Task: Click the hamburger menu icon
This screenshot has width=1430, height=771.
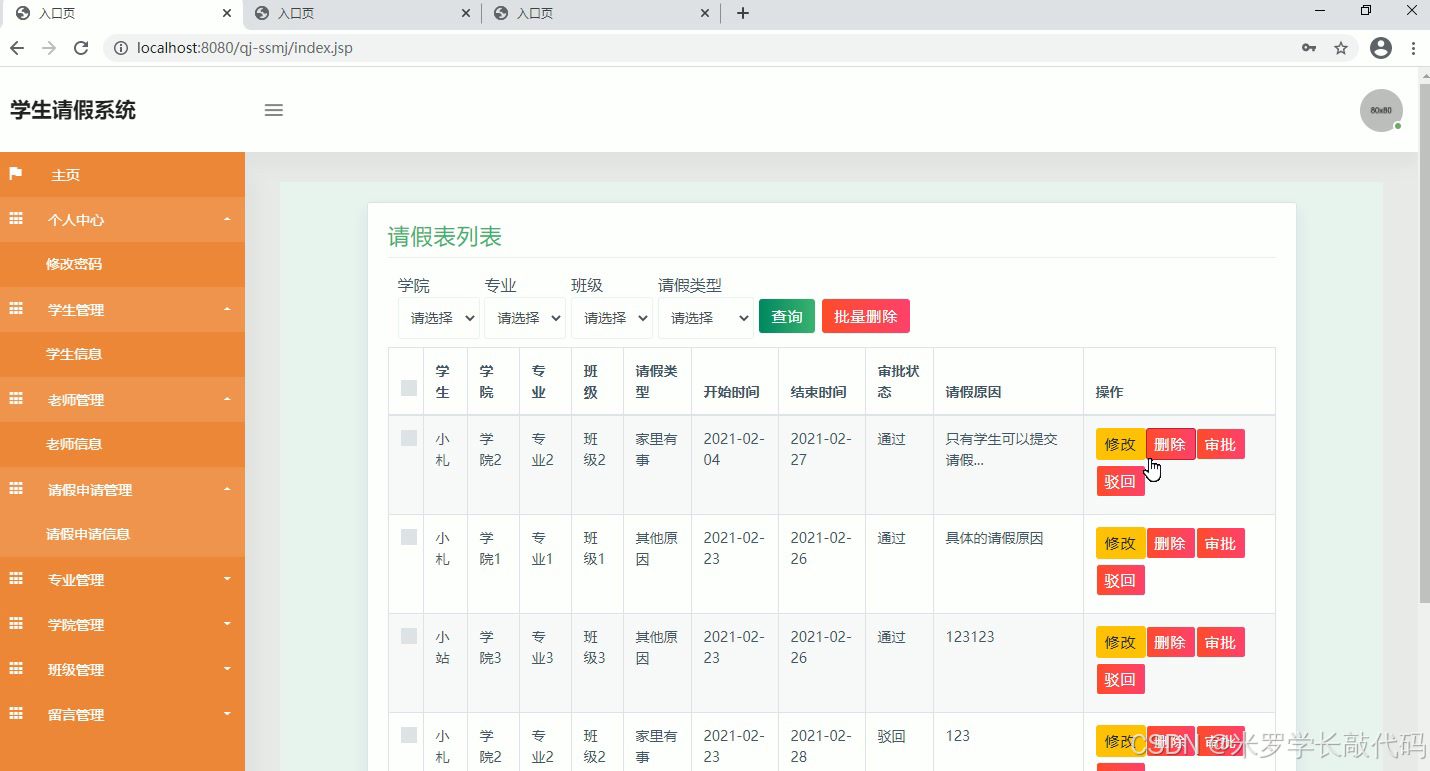Action: coord(273,110)
